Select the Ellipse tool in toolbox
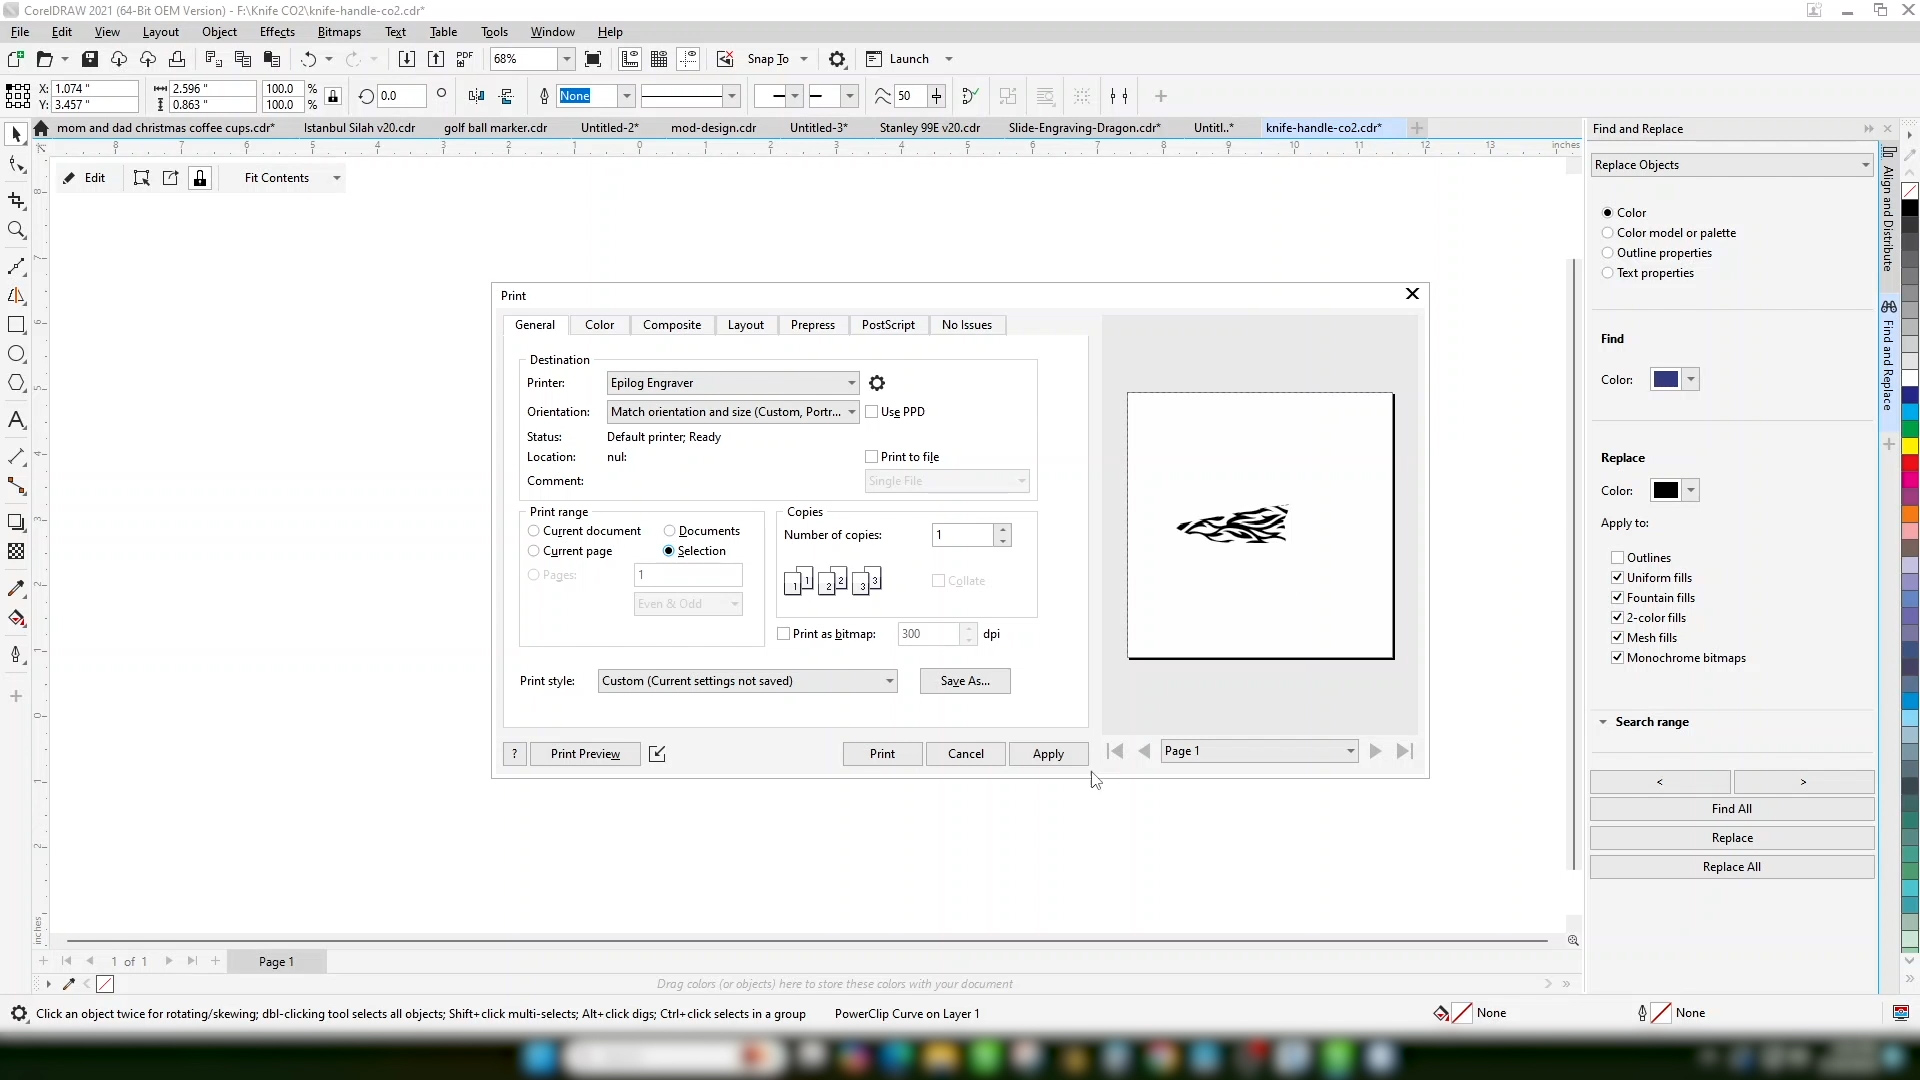Viewport: 1920px width, 1080px height. point(16,354)
